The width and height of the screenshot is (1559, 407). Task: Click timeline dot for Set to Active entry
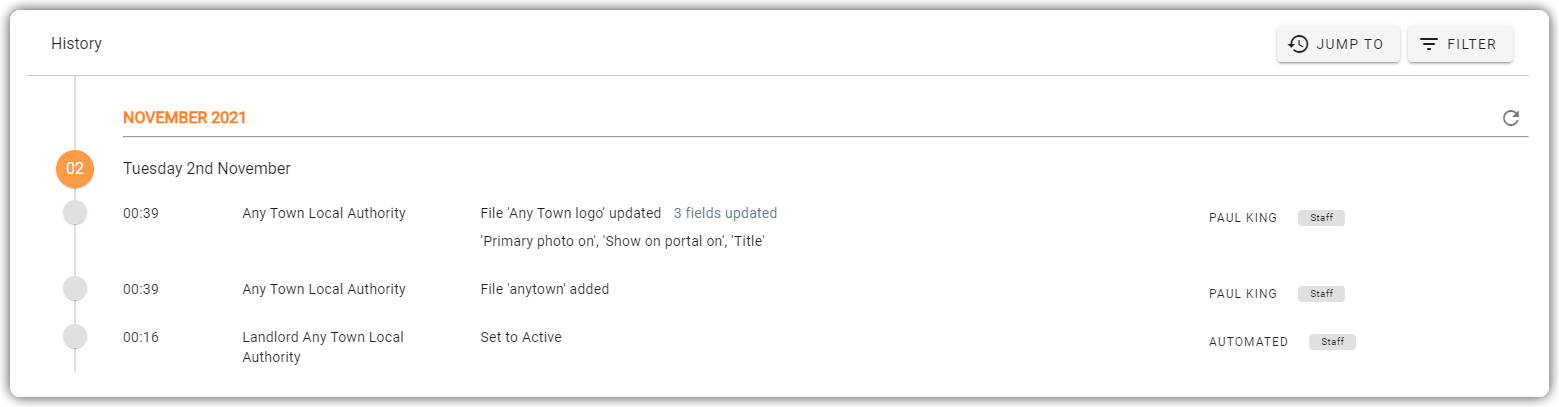tap(75, 337)
